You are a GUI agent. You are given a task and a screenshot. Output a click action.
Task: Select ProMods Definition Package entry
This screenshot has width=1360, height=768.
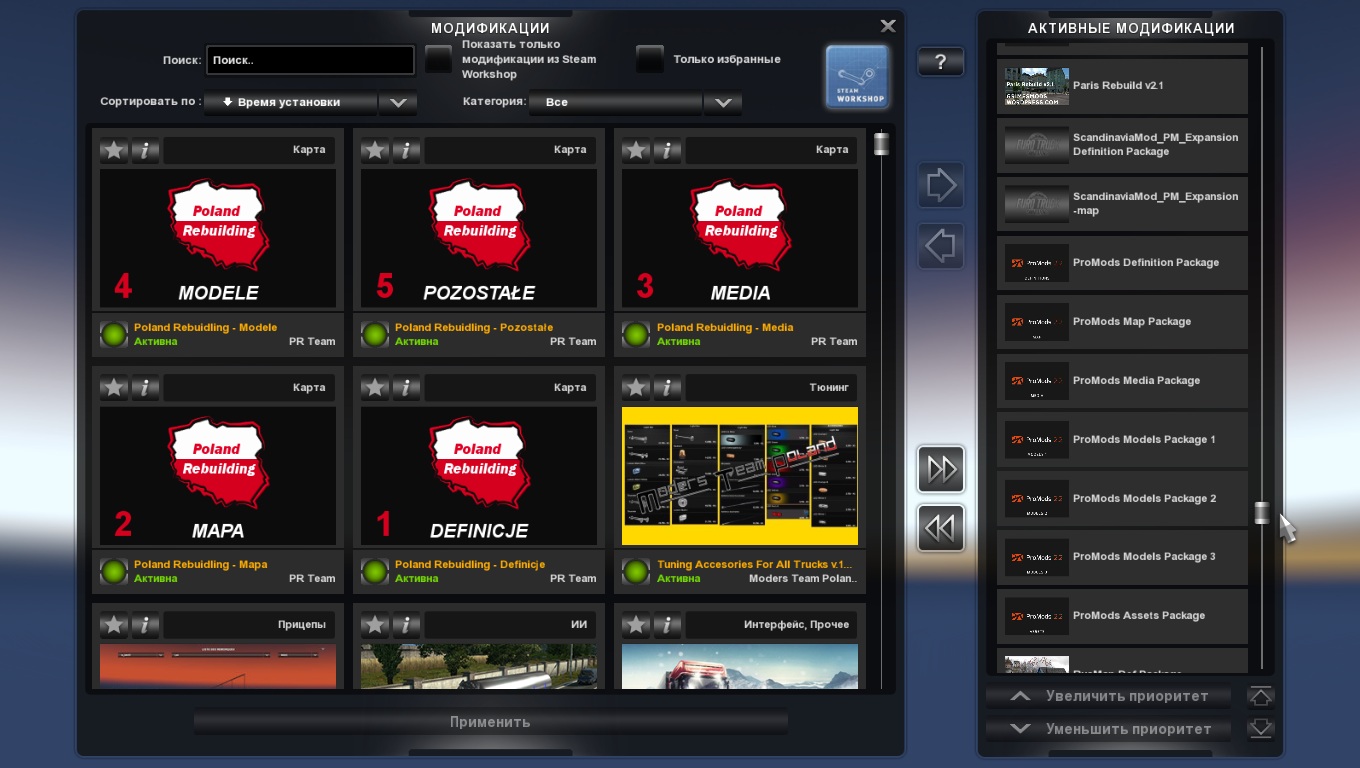(x=1122, y=263)
